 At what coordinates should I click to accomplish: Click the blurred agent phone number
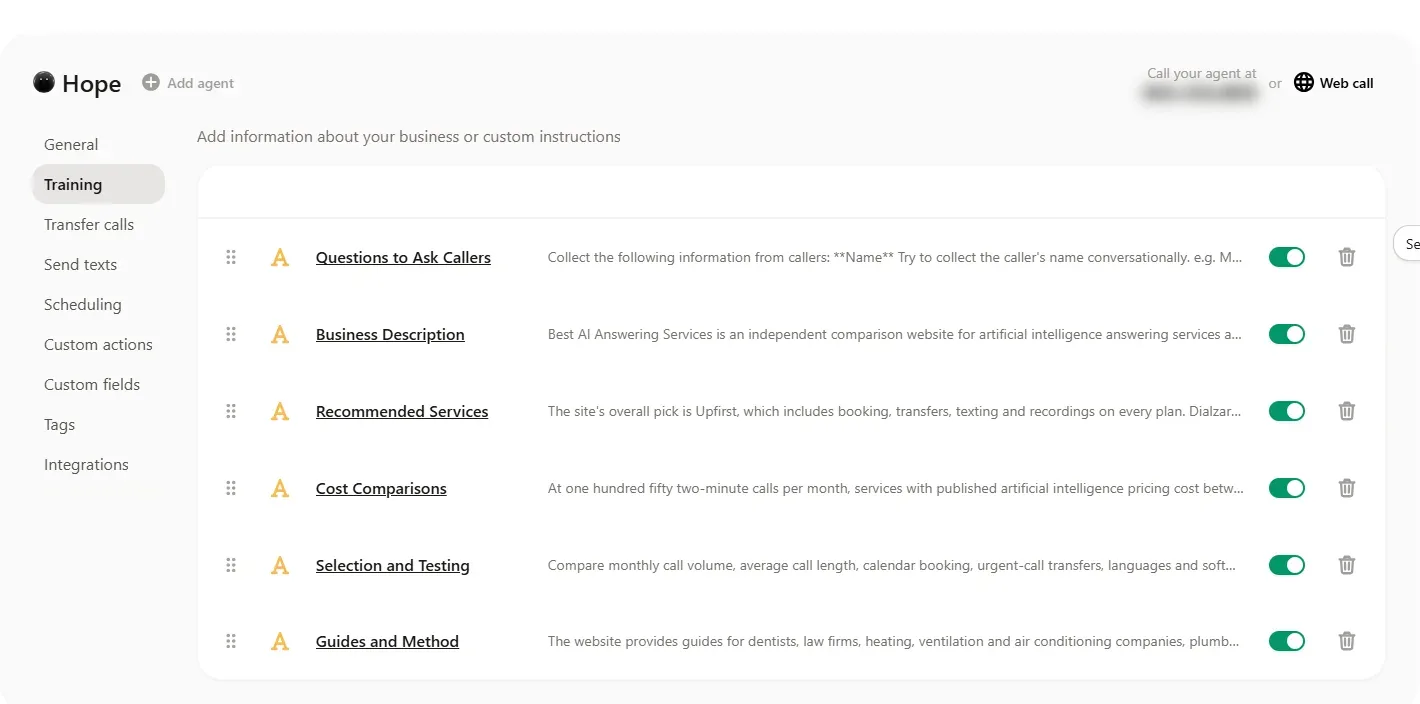pos(1199,92)
